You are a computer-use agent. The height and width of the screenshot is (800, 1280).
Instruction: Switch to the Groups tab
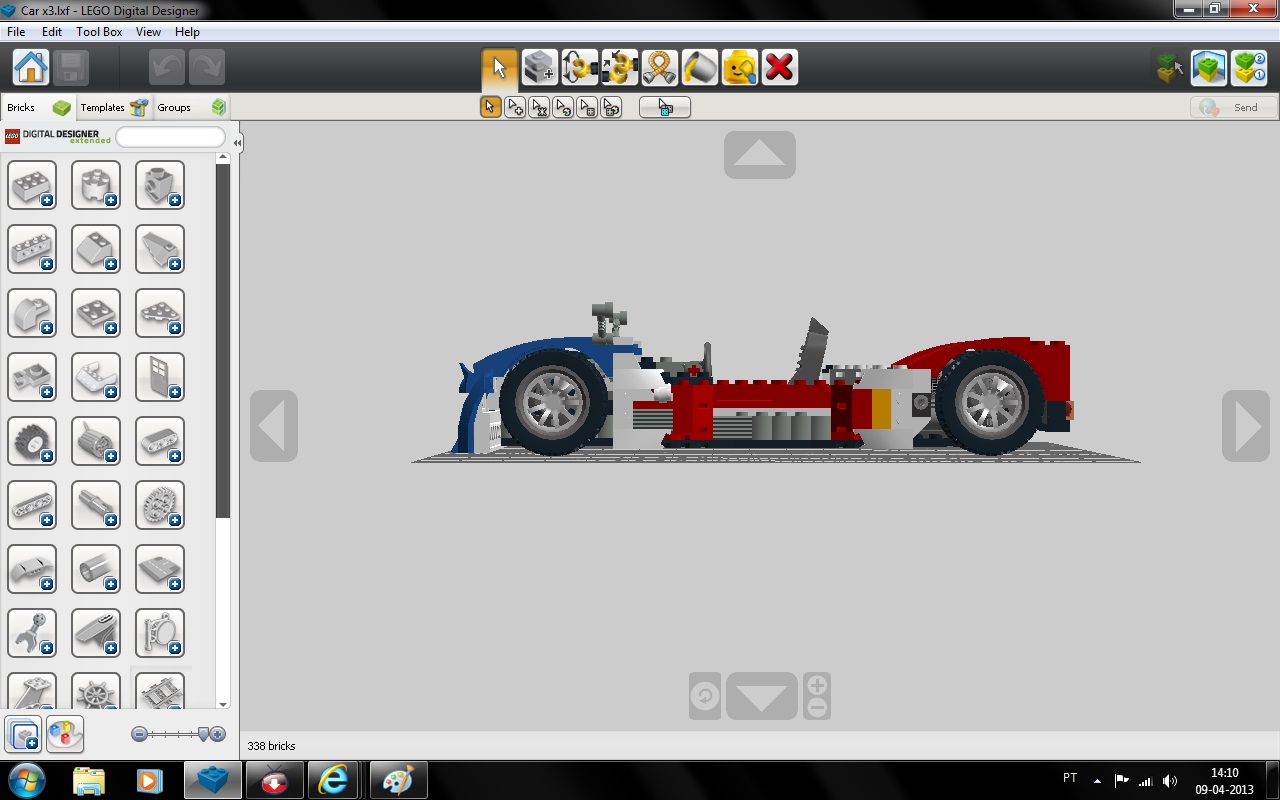point(191,107)
